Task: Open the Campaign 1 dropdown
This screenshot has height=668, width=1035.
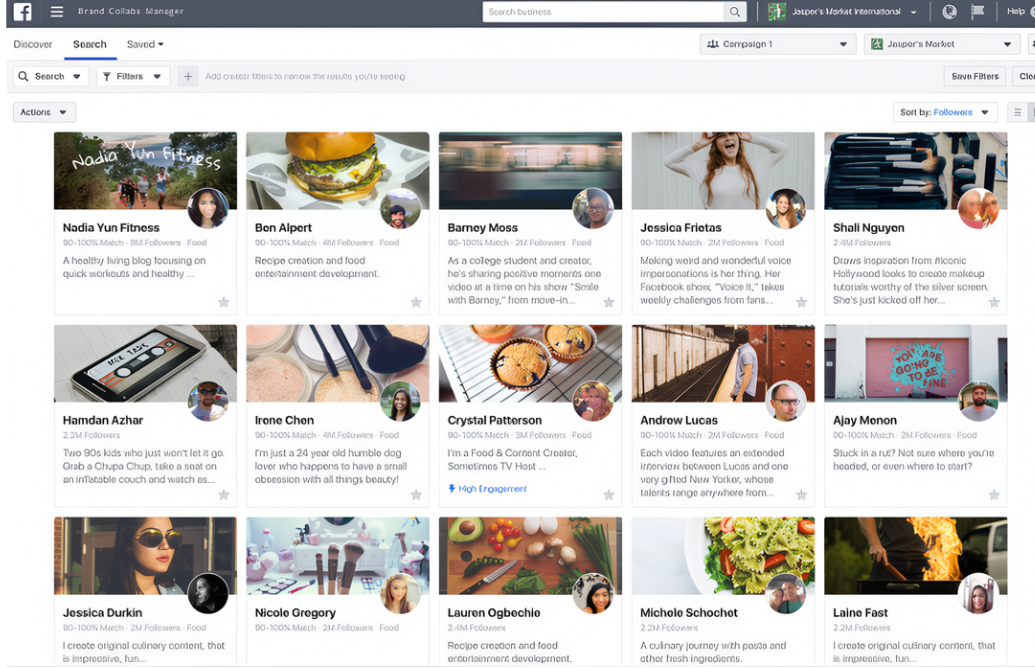Action: pyautogui.click(x=778, y=44)
